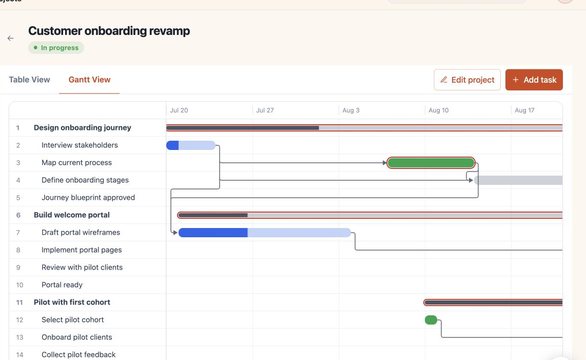Select the Build welcome portal group

pyautogui.click(x=71, y=215)
